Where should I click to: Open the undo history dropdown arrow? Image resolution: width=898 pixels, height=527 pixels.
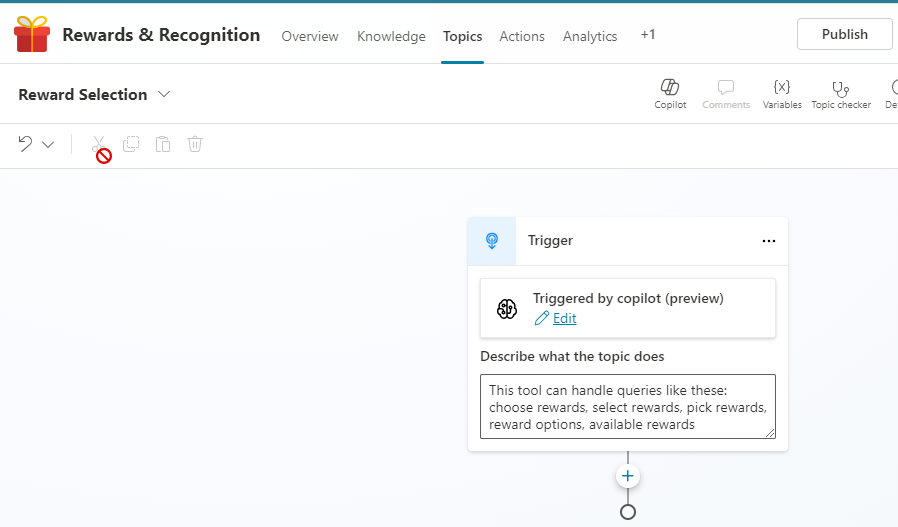(48, 144)
